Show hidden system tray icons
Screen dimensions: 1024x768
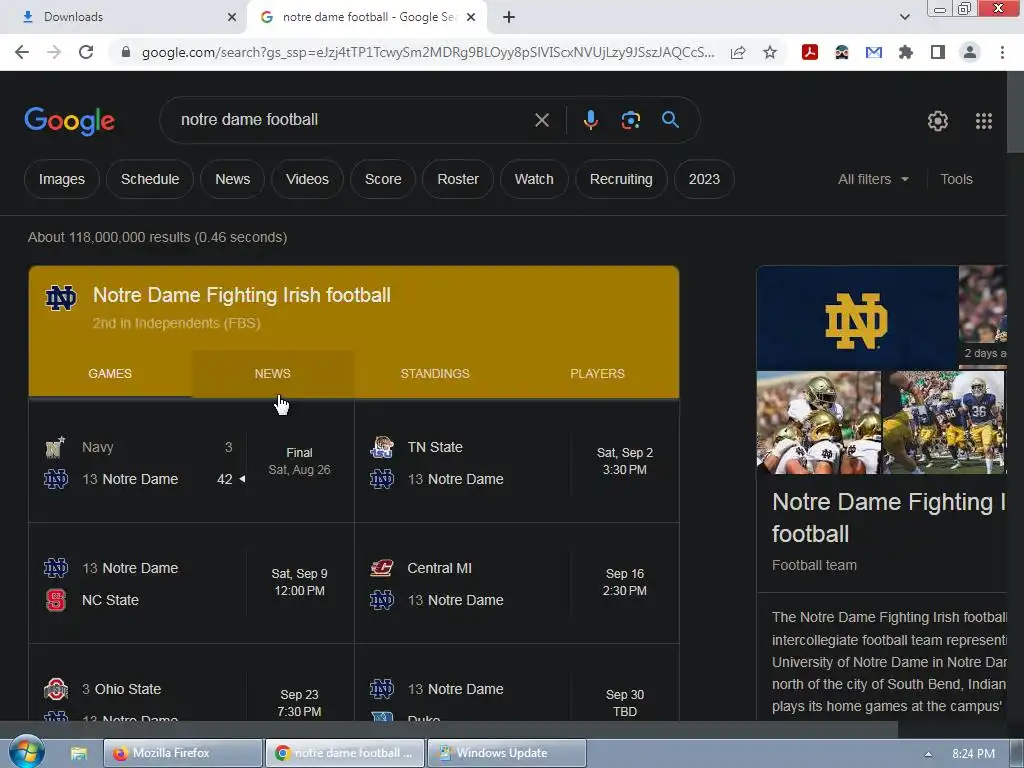click(928, 754)
